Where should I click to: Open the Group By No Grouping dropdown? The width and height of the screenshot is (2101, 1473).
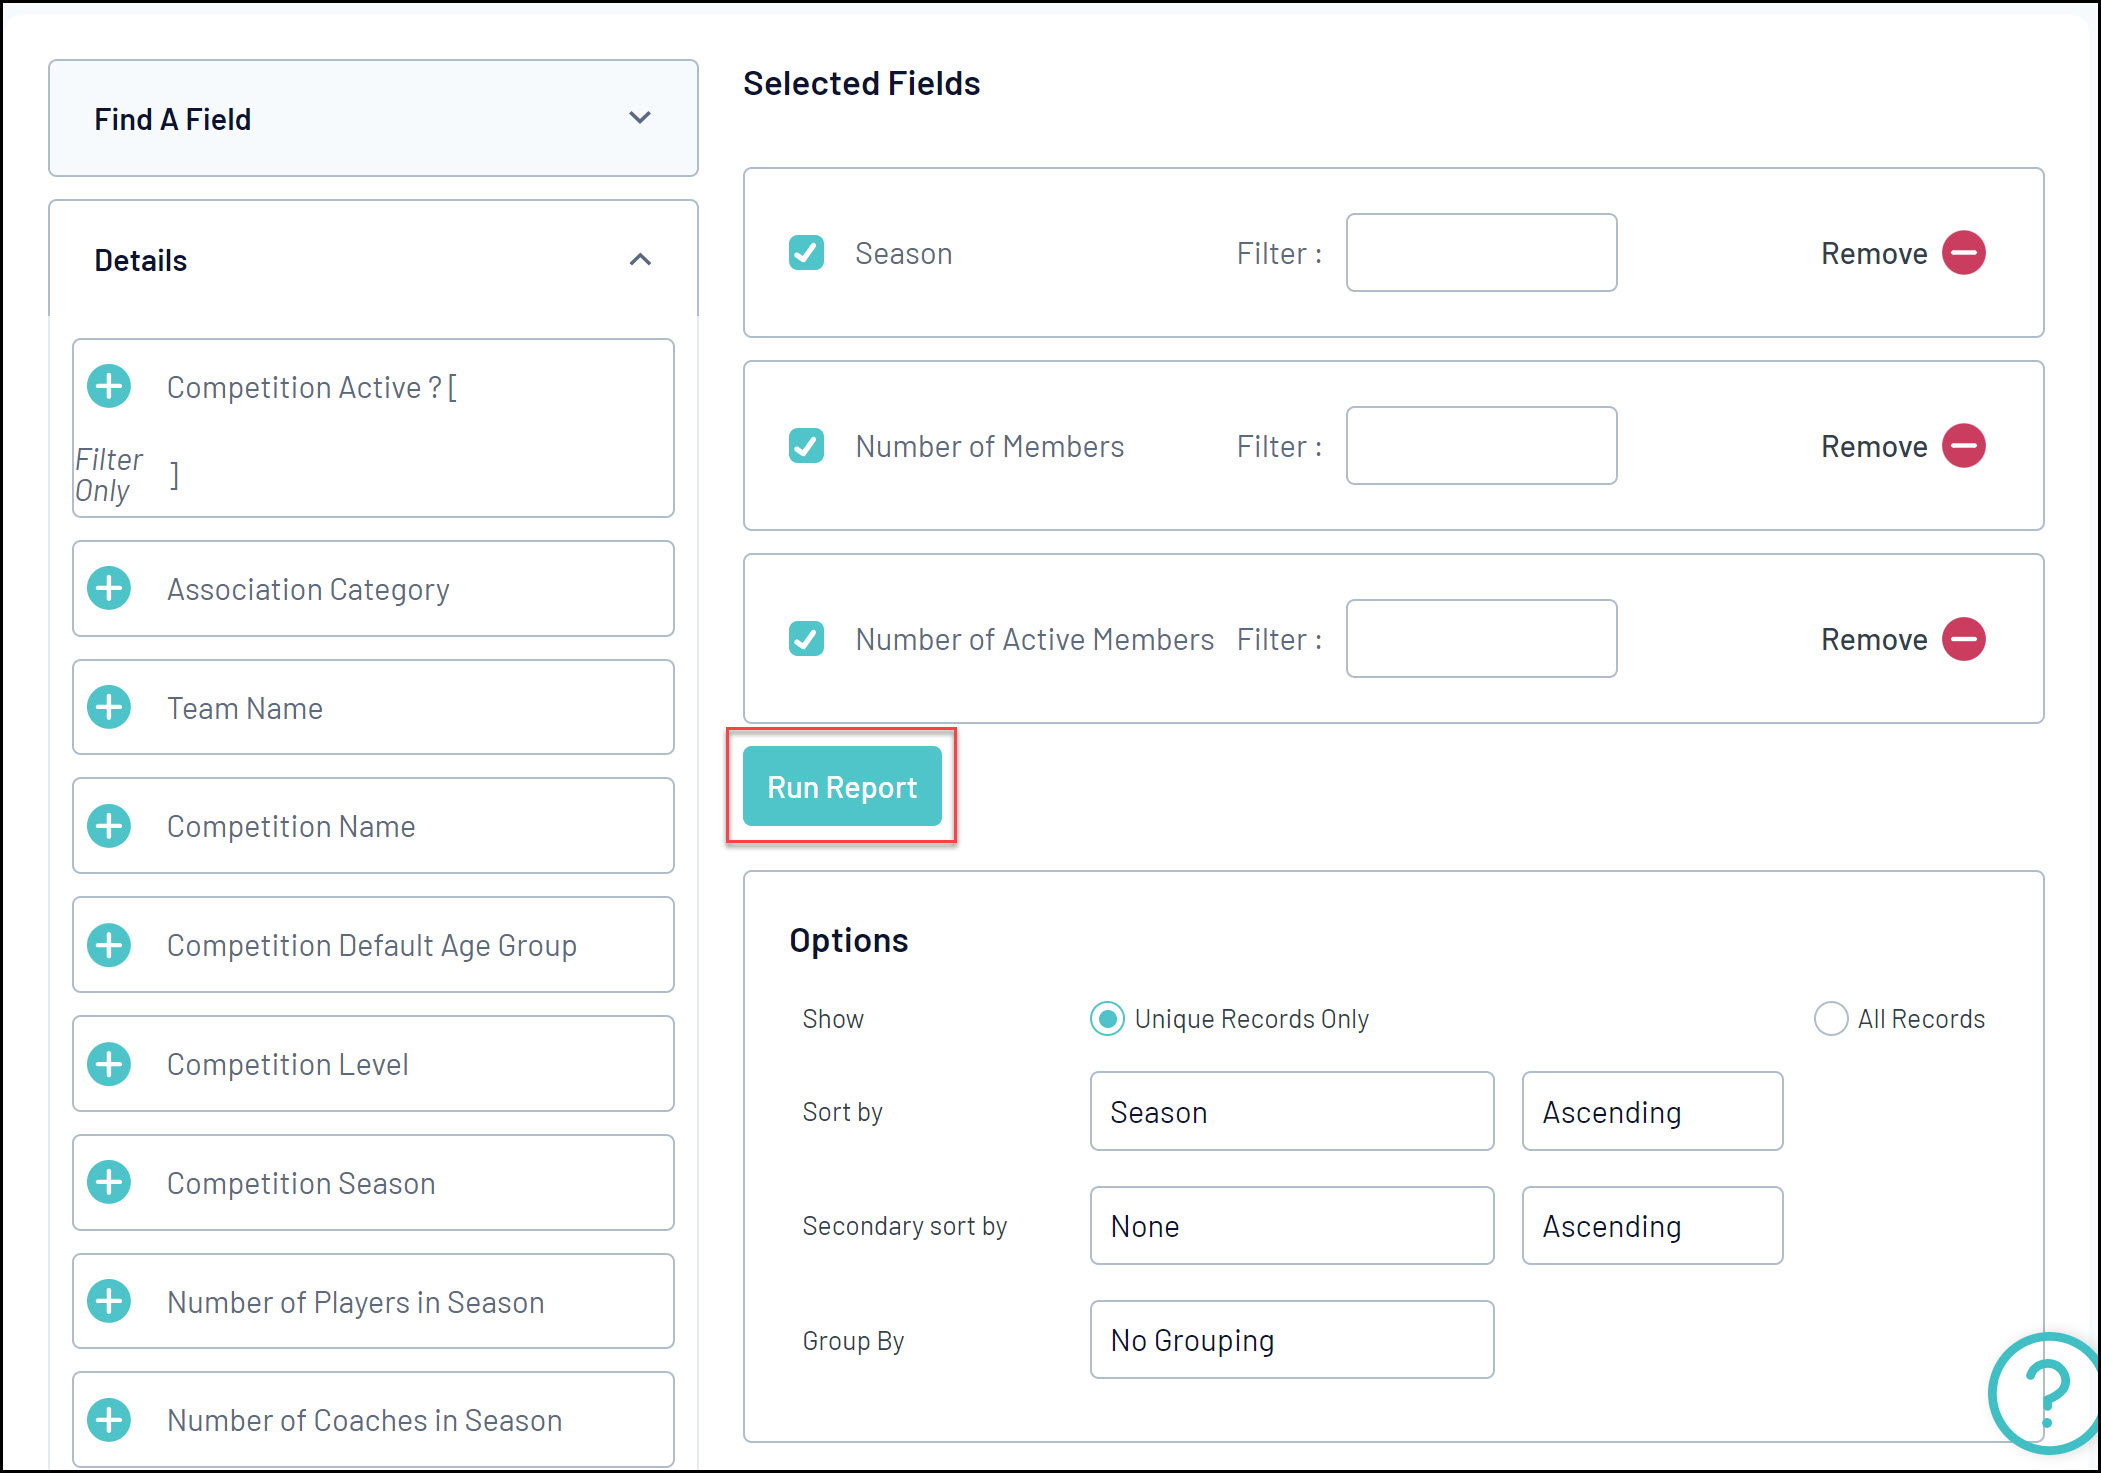tap(1291, 1340)
